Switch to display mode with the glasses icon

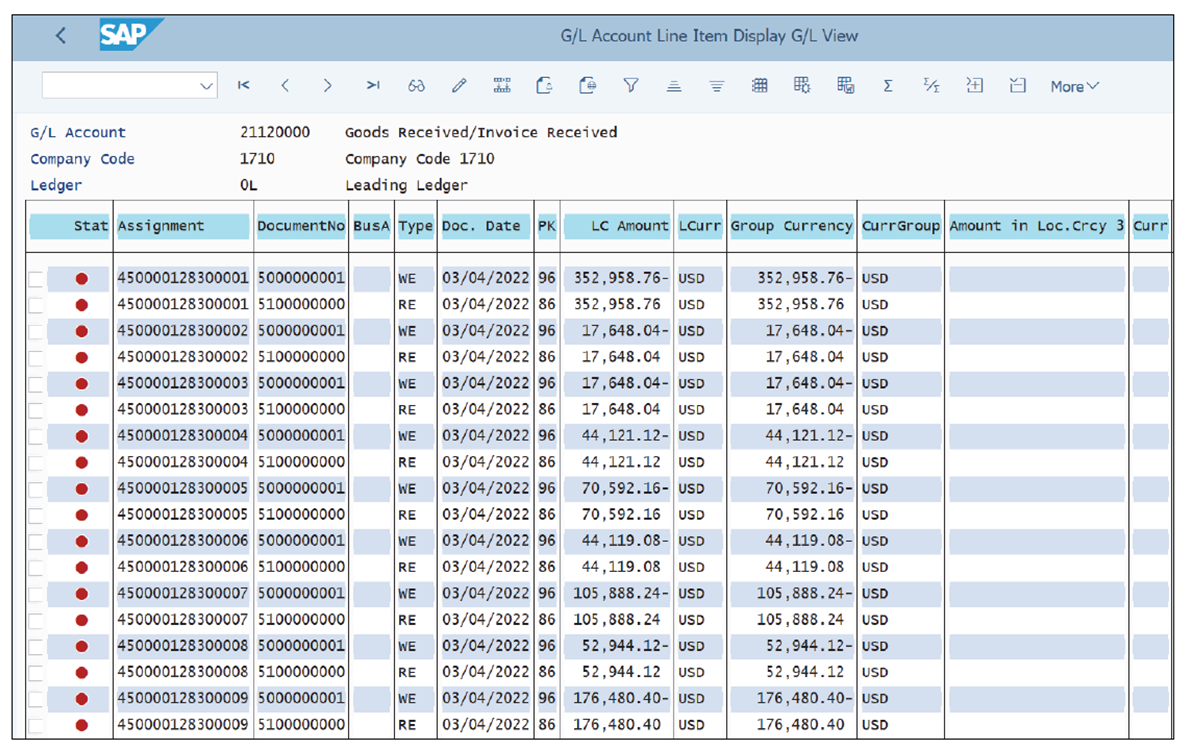click(x=417, y=86)
